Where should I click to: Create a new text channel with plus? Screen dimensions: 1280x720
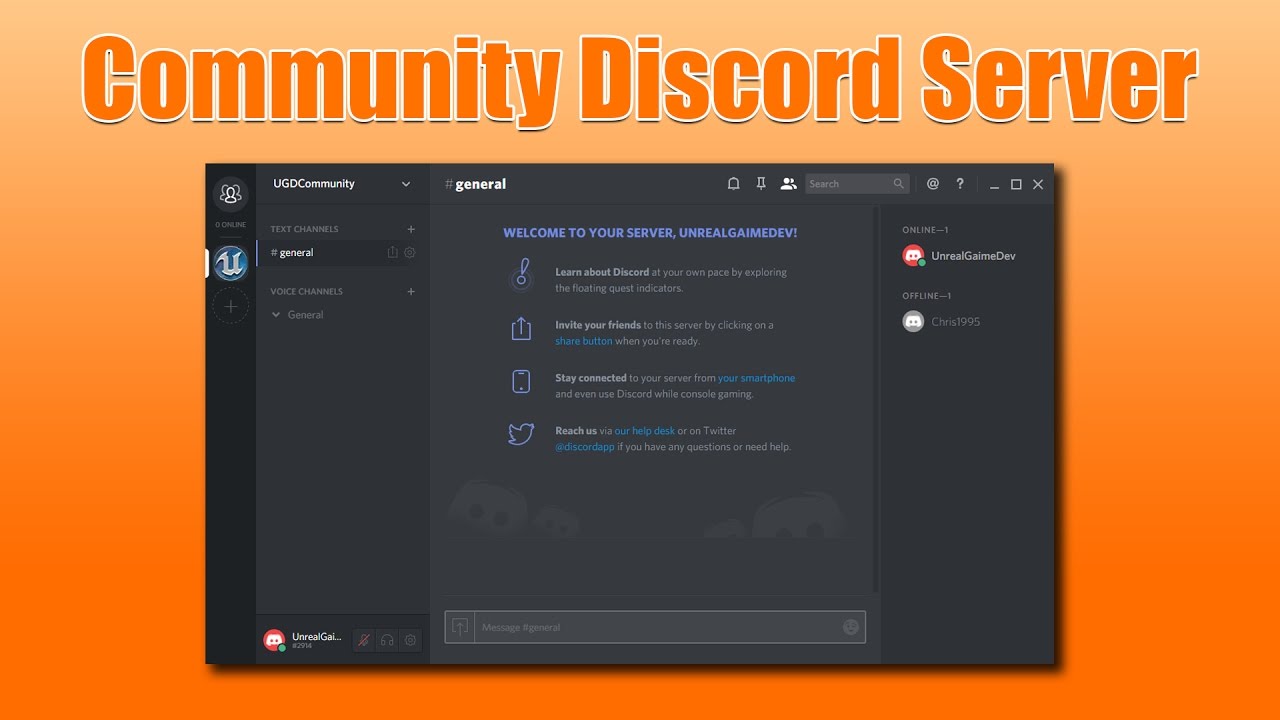click(411, 229)
